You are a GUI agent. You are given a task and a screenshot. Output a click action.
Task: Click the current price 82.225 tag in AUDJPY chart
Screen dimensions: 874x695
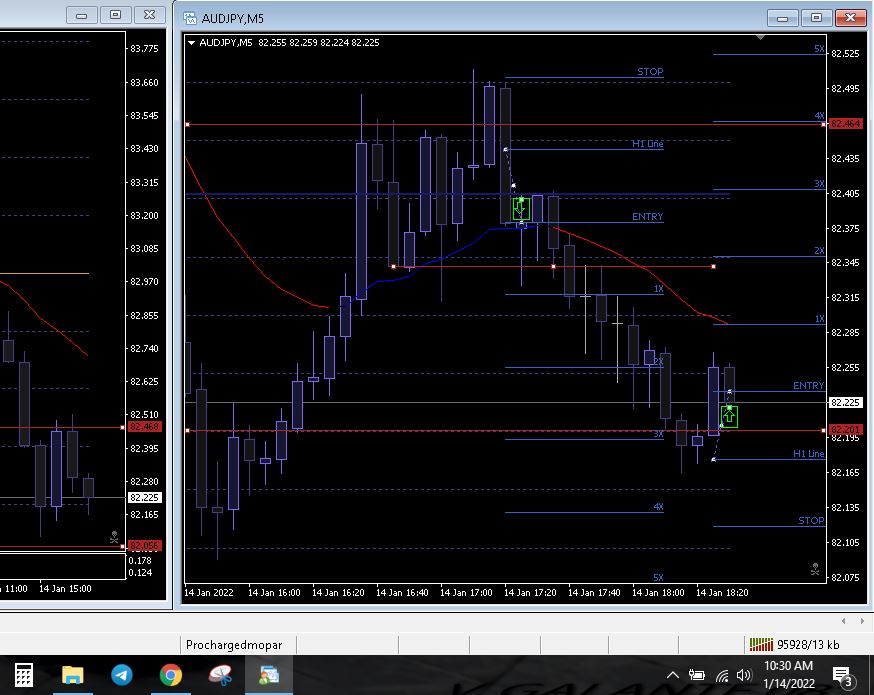846,402
